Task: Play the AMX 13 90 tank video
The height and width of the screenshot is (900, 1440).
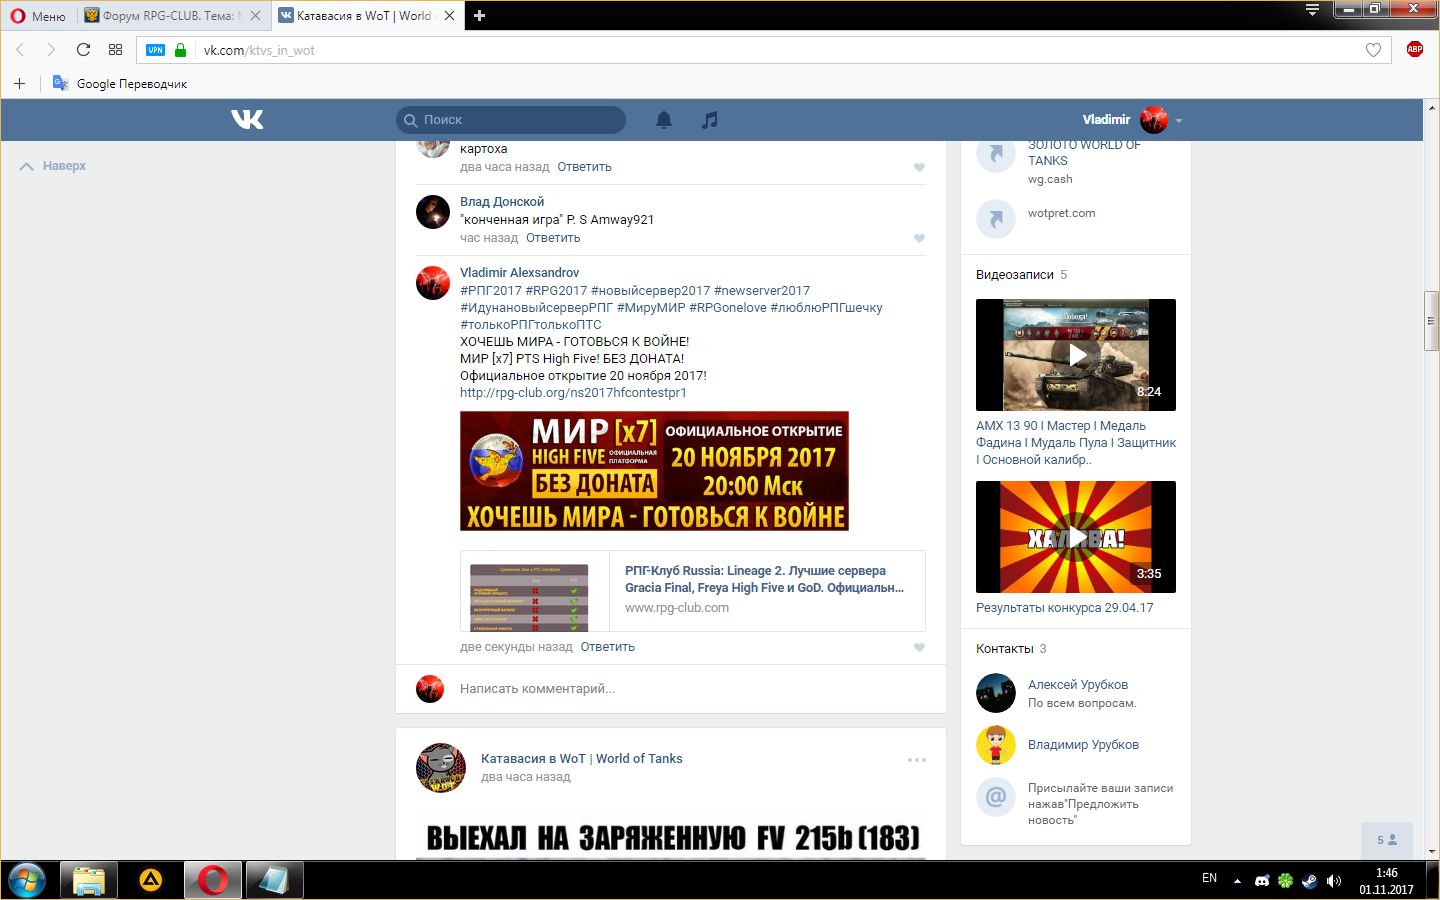Action: [1076, 355]
